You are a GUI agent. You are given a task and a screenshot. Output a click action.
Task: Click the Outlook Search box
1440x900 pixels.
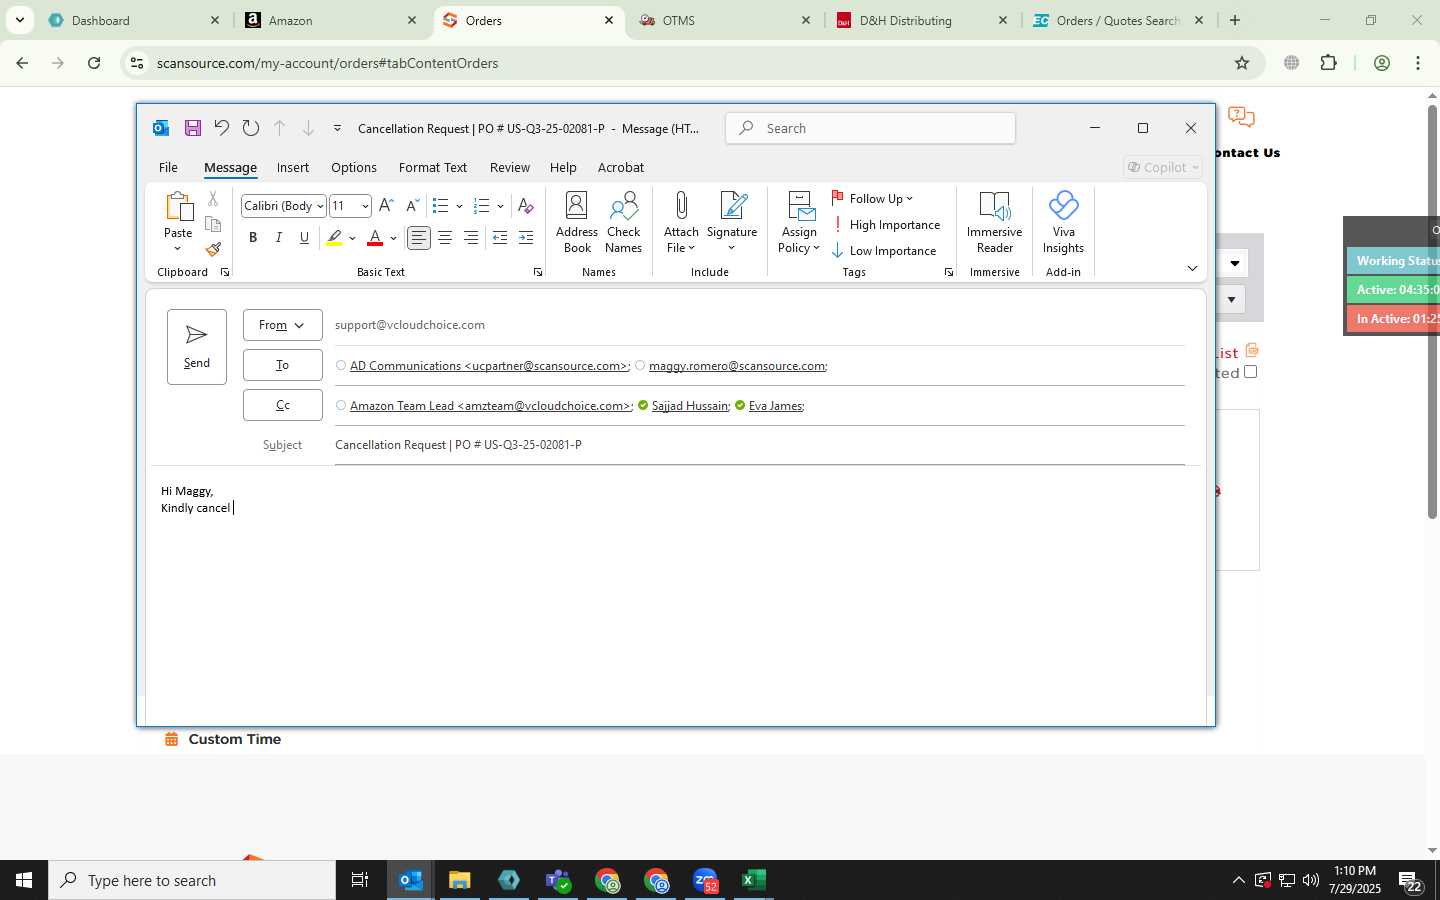click(871, 128)
